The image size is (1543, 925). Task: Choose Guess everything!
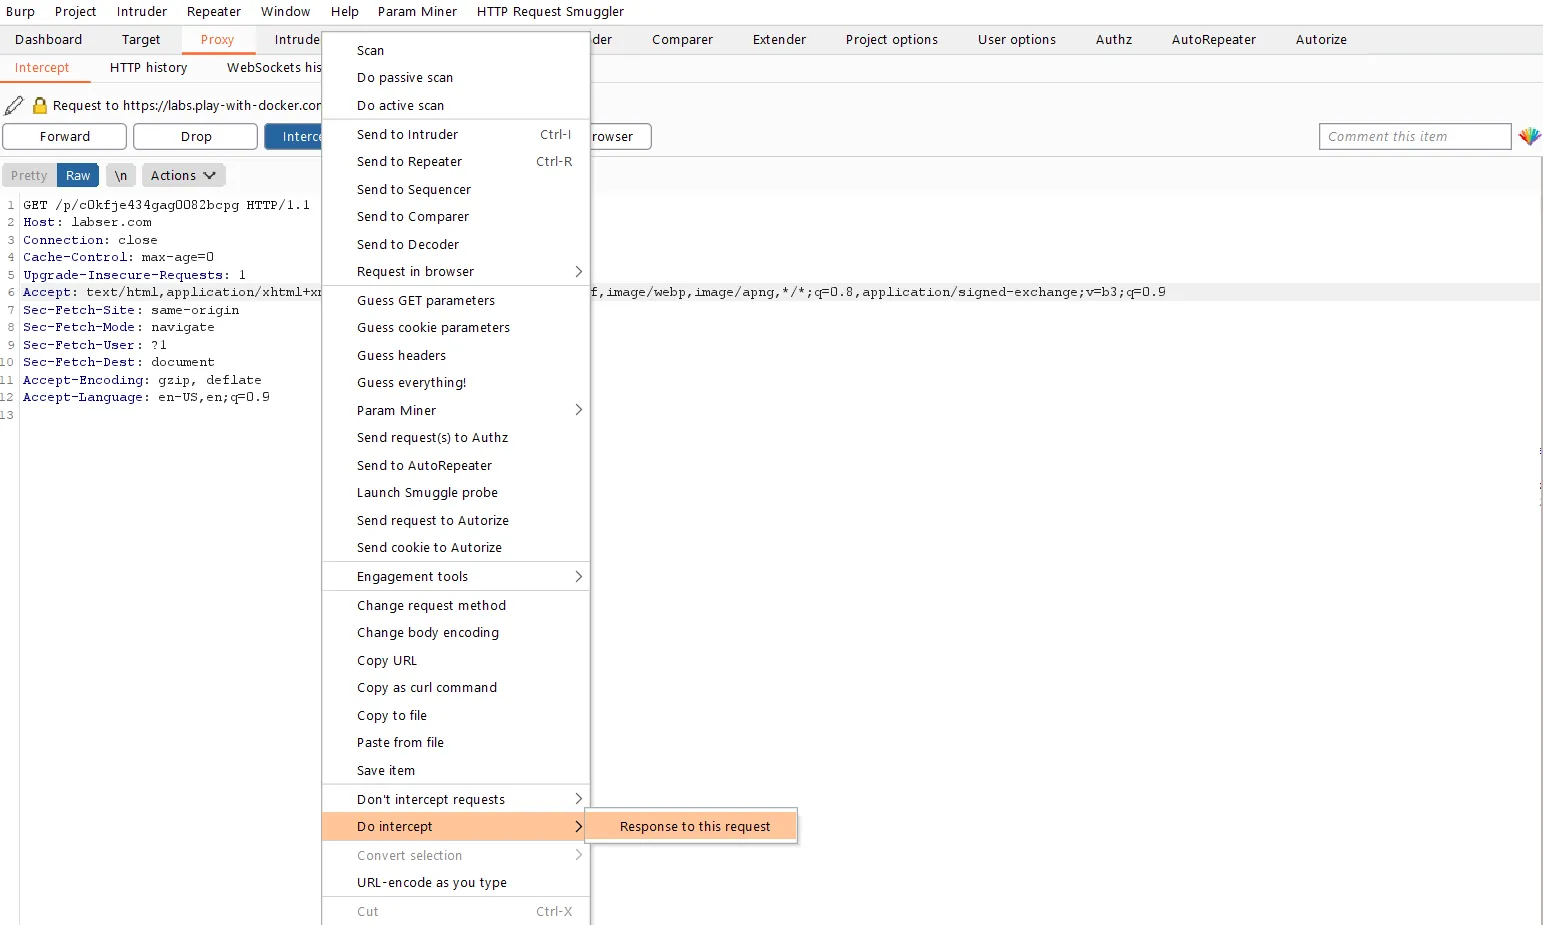click(x=456, y=383)
